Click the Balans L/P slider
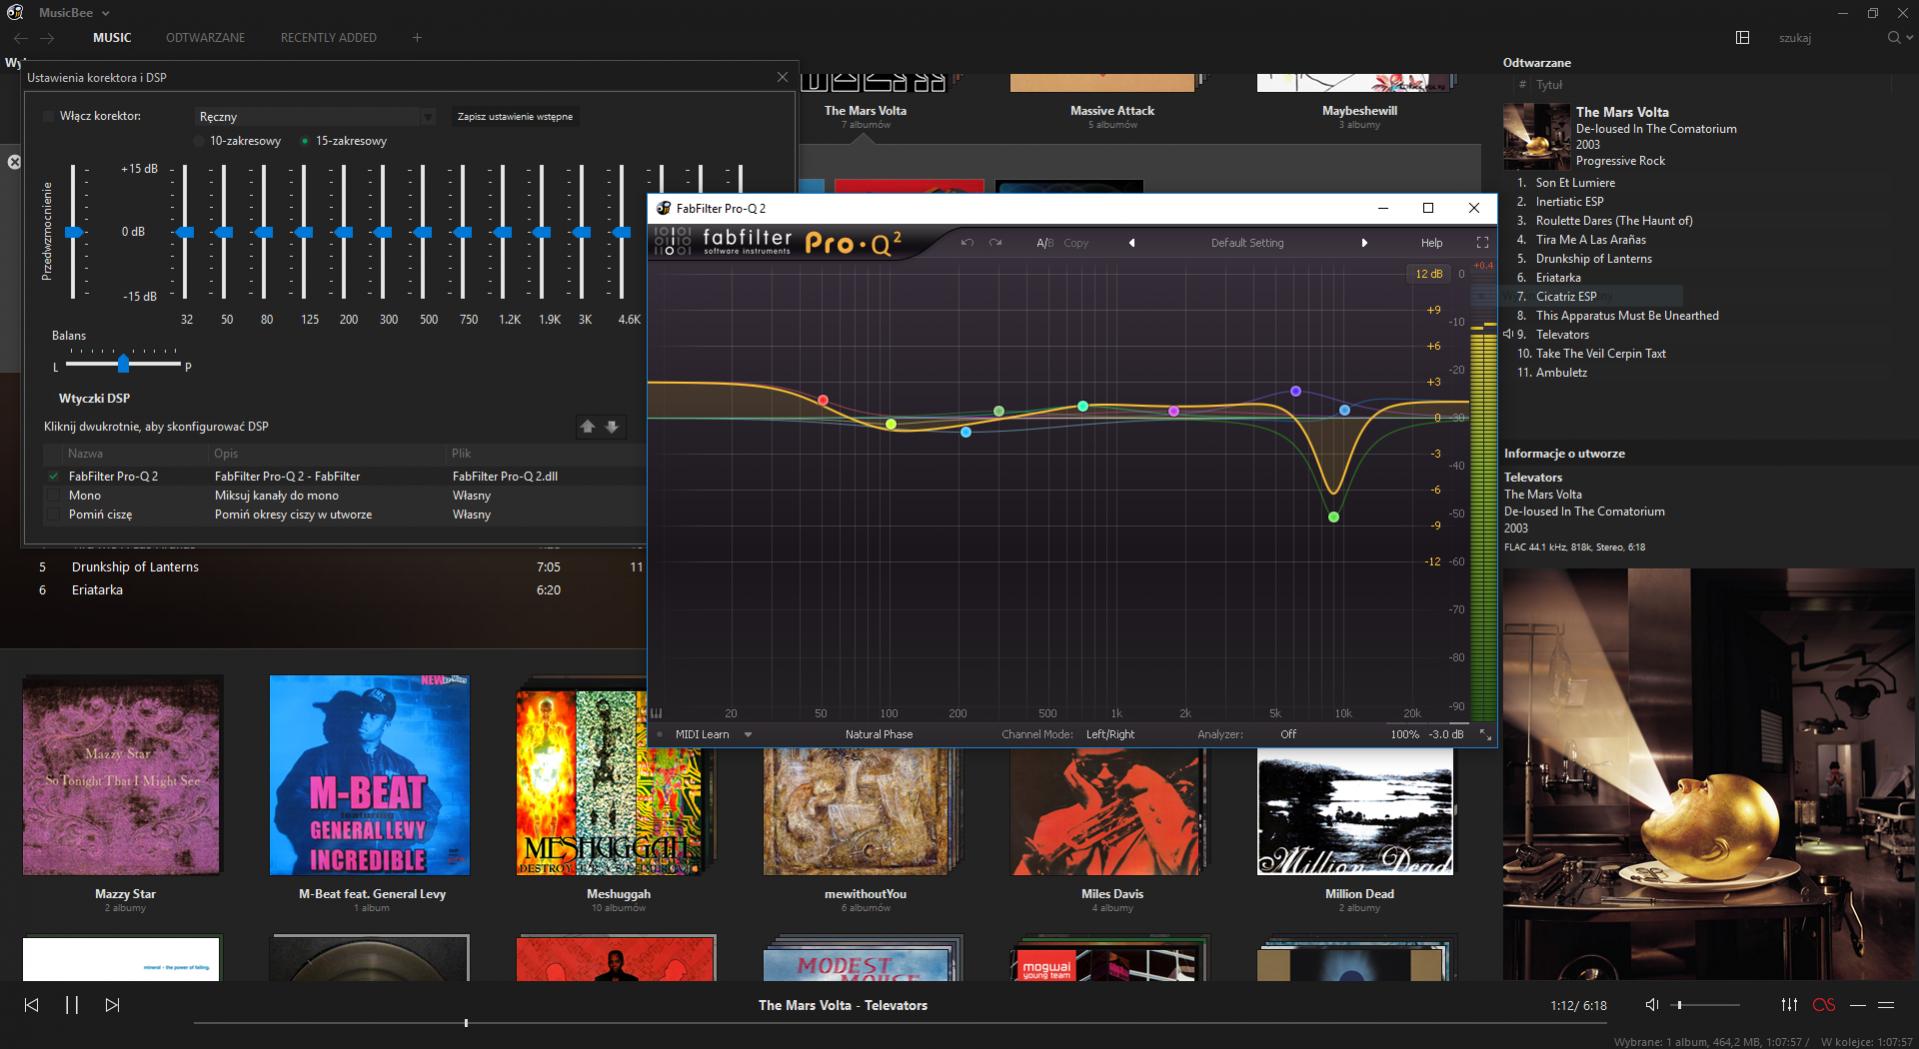Viewport: 1919px width, 1049px height. [122, 362]
